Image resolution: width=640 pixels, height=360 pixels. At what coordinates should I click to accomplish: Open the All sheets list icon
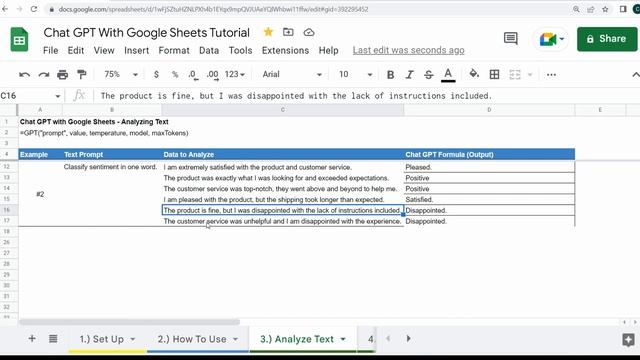click(x=53, y=339)
